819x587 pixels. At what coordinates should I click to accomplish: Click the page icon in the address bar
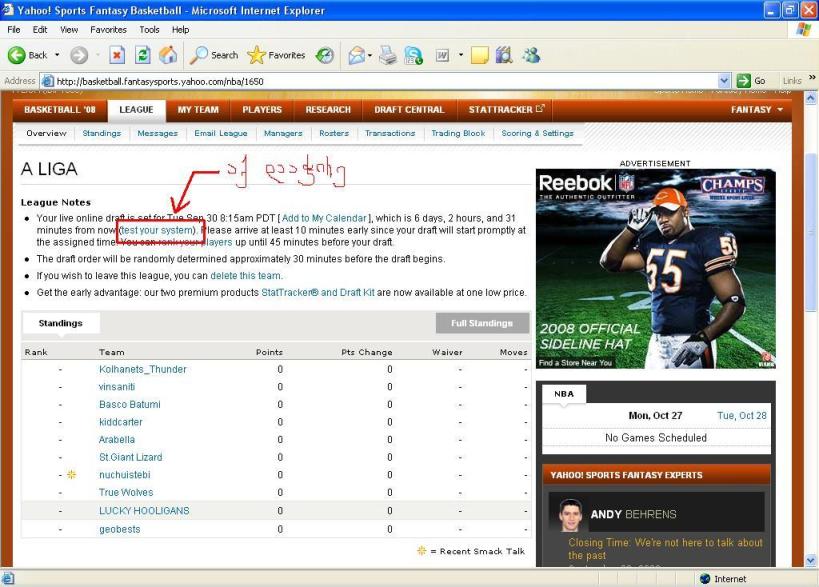tap(48, 81)
